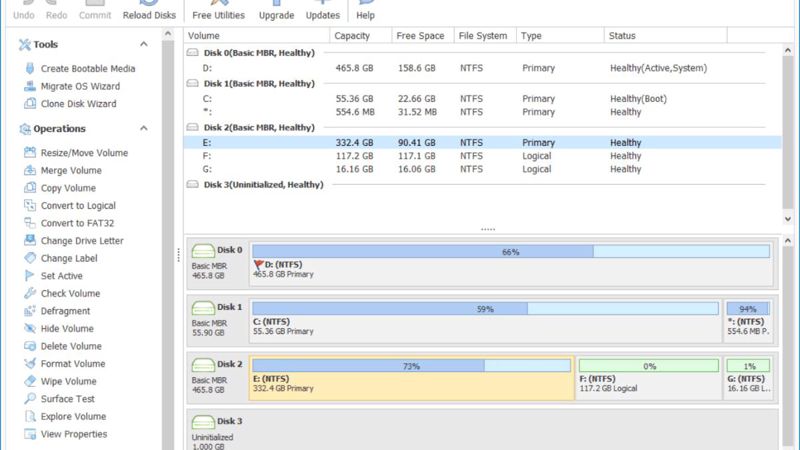Click the Disk 2 drive icon in the disk map
The image size is (800, 450).
coord(203,365)
